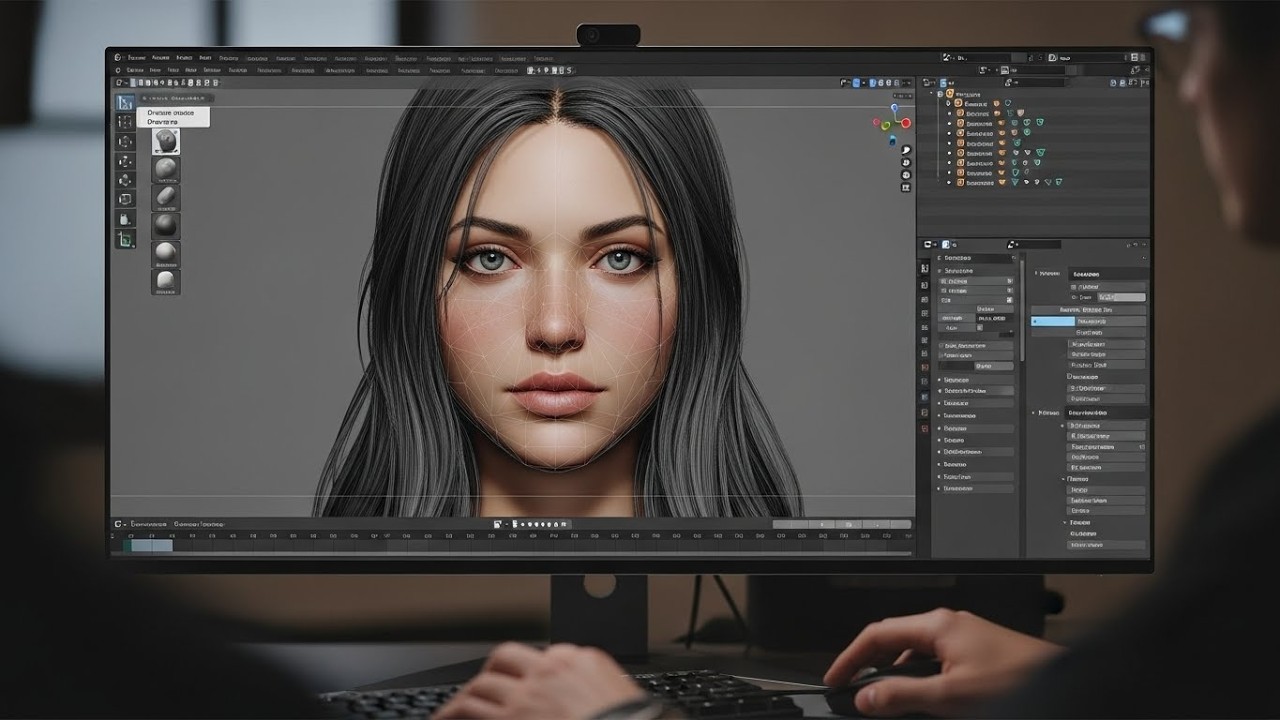The height and width of the screenshot is (720, 1280).
Task: Click the speech-bubble navigation icon below the gizmo
Action: [906, 150]
